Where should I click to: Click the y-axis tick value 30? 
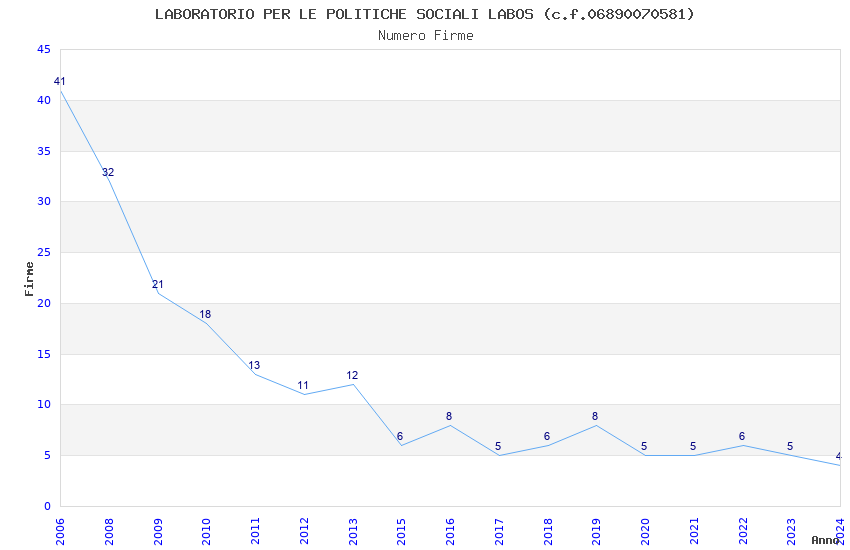44,201
